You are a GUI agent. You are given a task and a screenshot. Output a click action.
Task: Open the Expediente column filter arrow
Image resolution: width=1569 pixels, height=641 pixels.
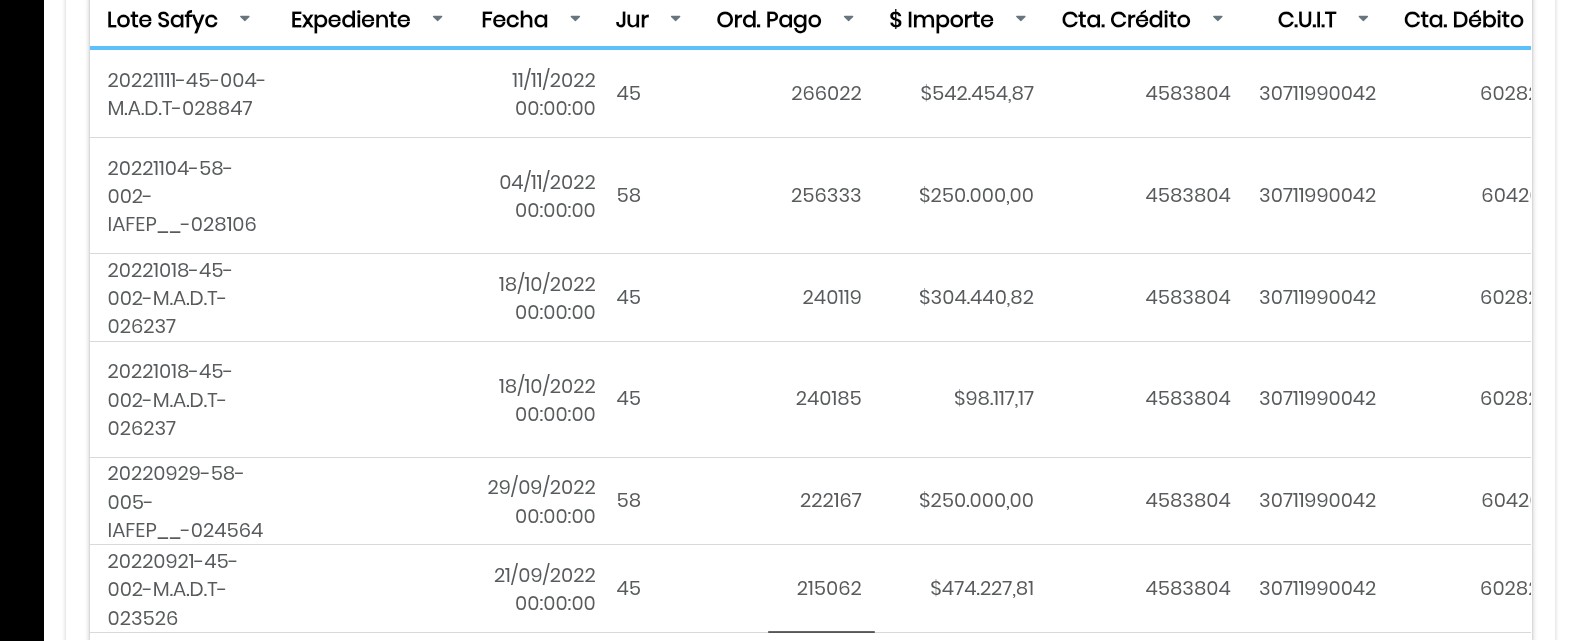tap(437, 19)
